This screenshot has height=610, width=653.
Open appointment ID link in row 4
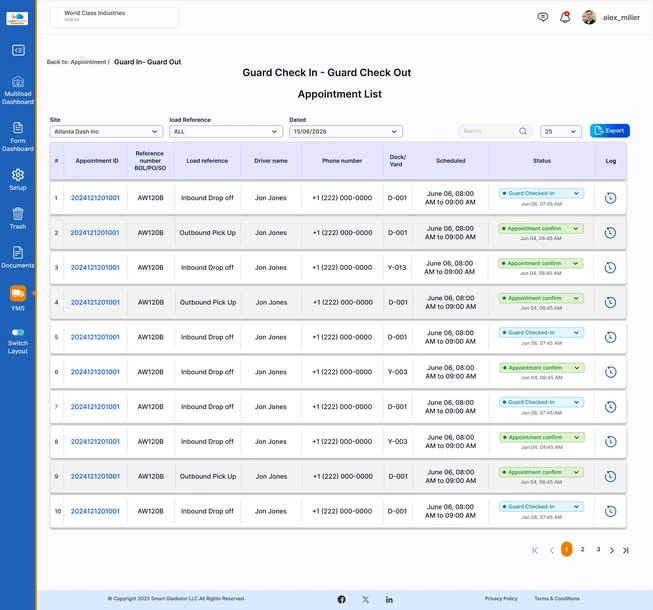(x=95, y=302)
